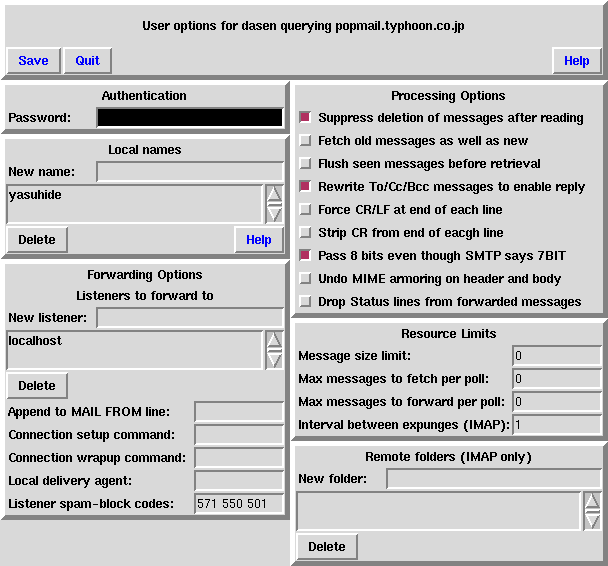This screenshot has height=566, width=608.
Task: Click the Password field
Action: click(x=190, y=117)
